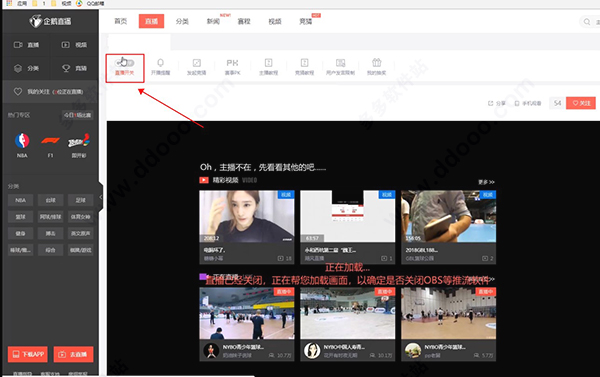Click the 我的抽奖 gift icon
This screenshot has height=377, width=600.
click(x=377, y=62)
